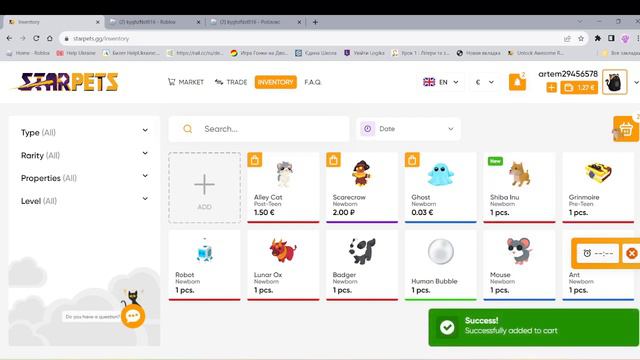Select the Badger pet card

point(362,265)
